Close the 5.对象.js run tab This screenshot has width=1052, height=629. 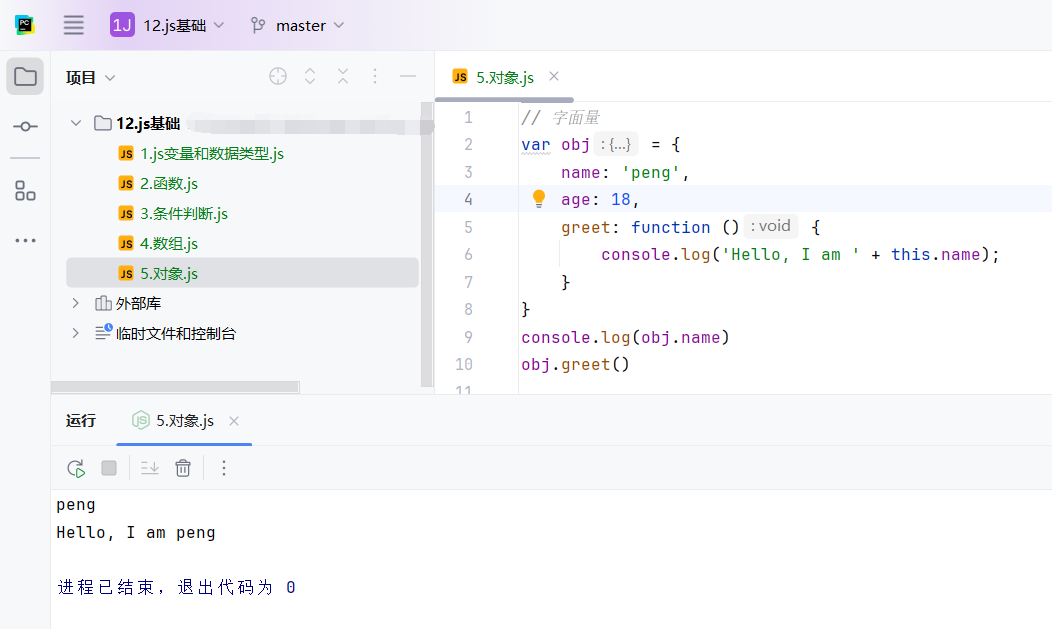(x=234, y=421)
